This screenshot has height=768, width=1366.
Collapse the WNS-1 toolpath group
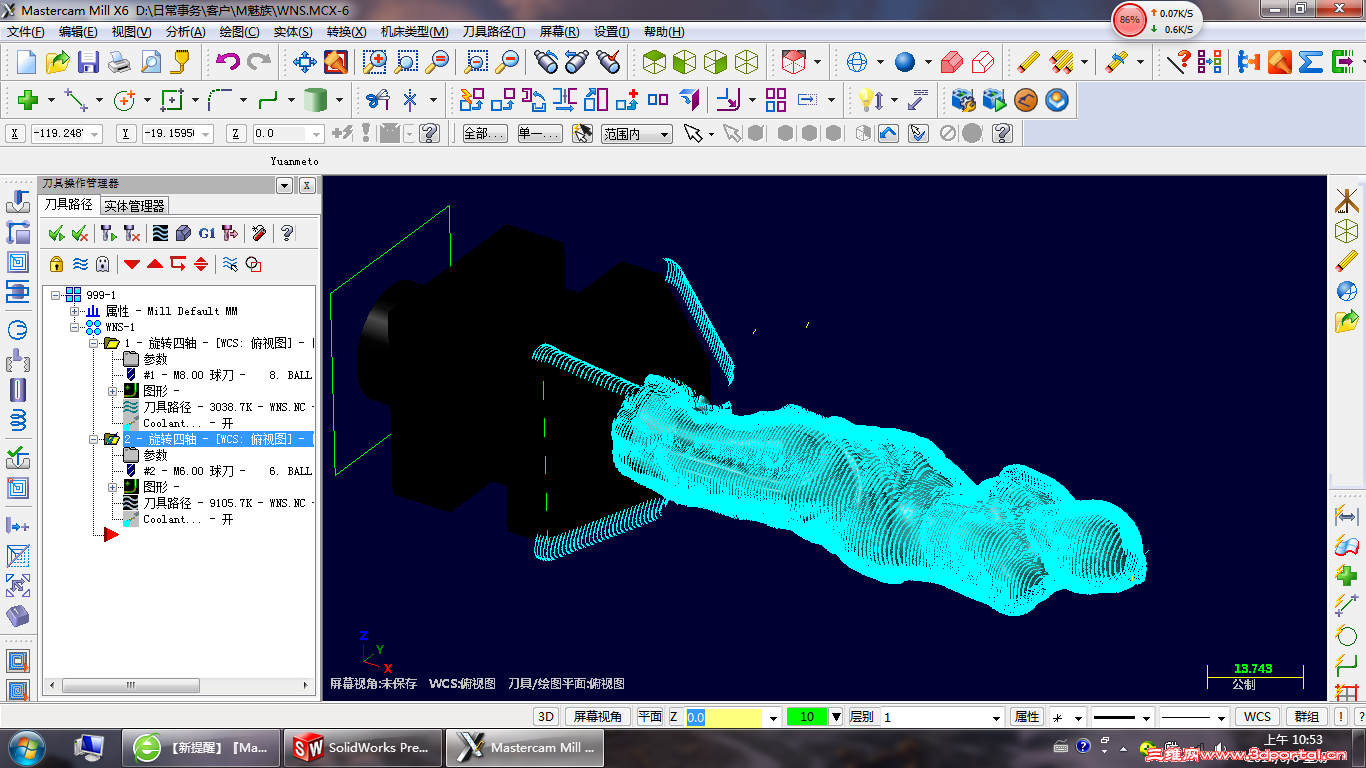click(x=75, y=327)
